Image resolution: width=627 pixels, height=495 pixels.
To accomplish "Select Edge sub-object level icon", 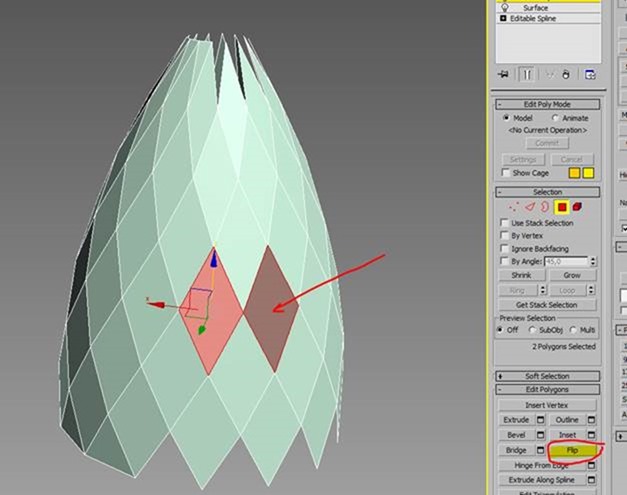I will [532, 206].
